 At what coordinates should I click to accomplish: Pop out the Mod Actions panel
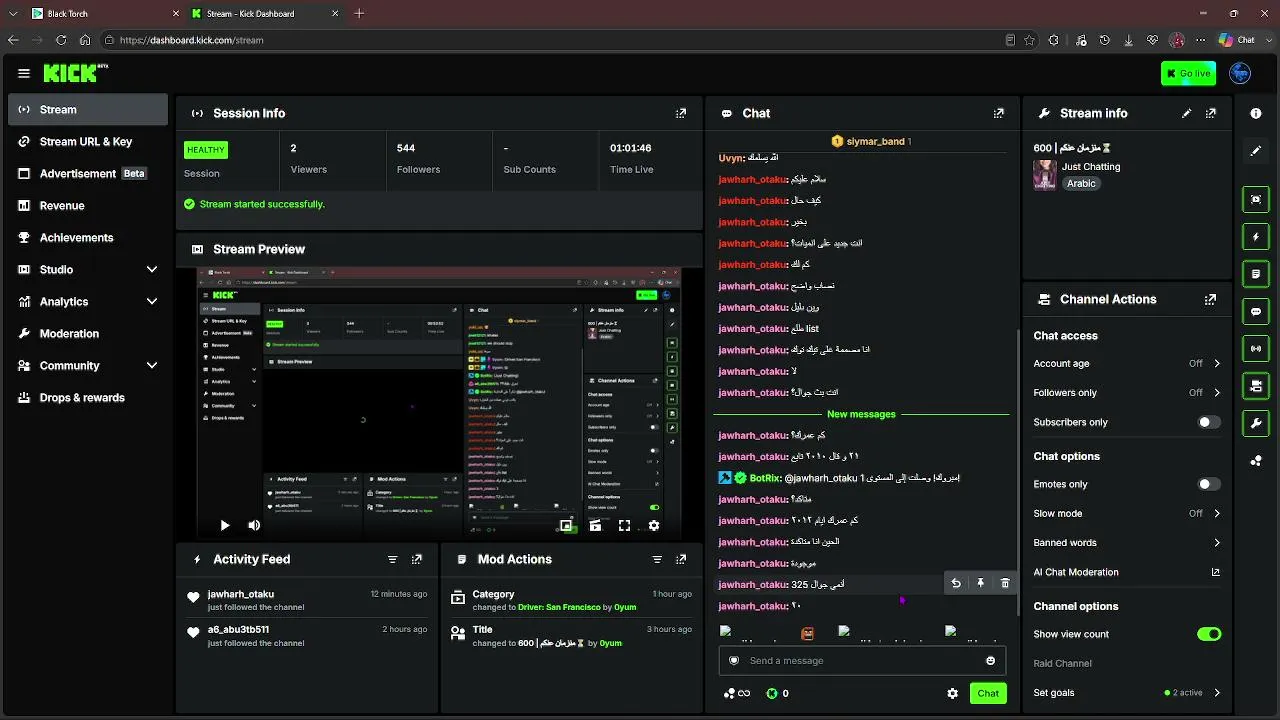click(681, 560)
